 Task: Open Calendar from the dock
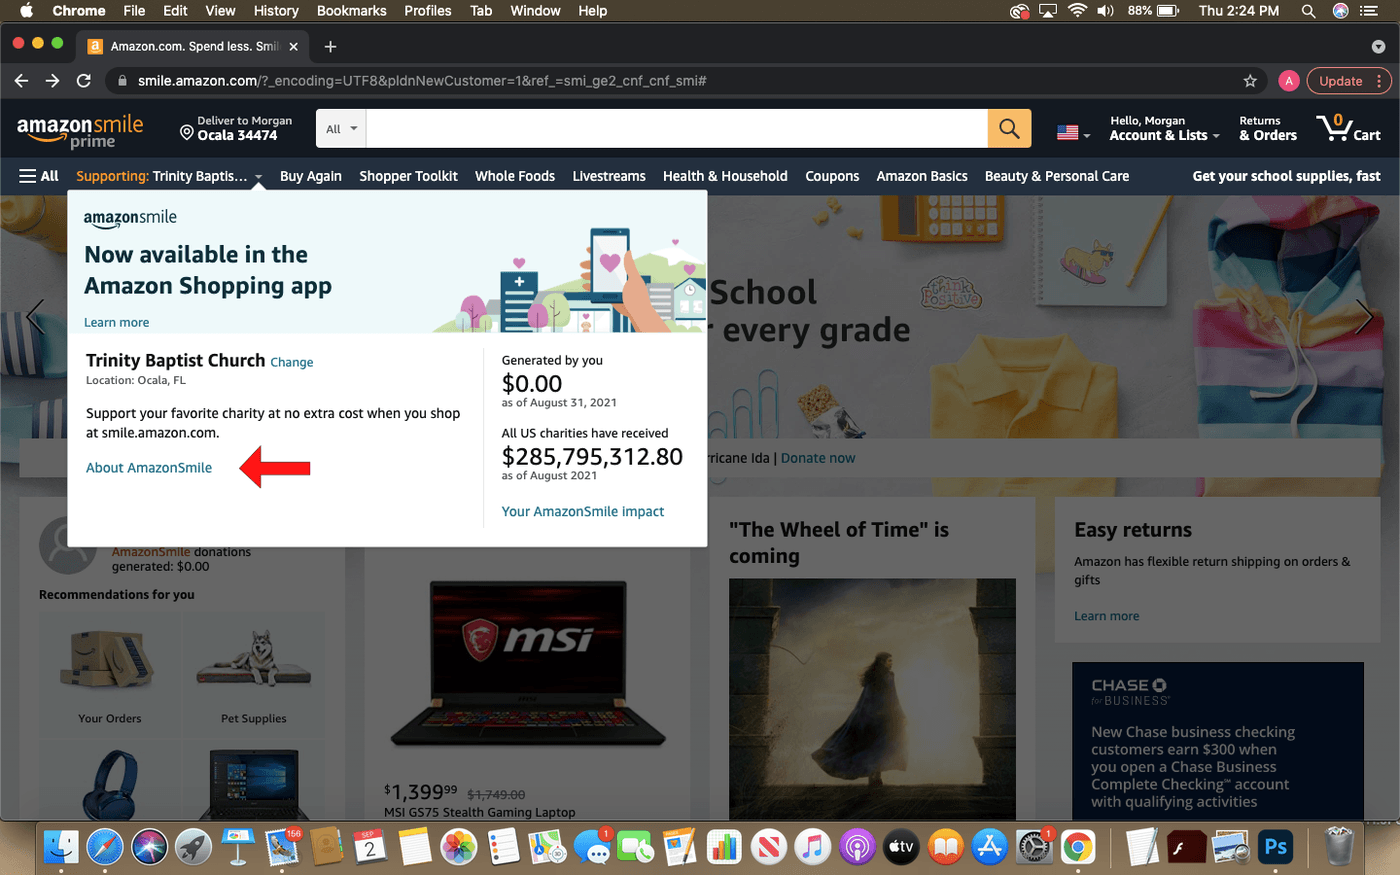[x=370, y=848]
